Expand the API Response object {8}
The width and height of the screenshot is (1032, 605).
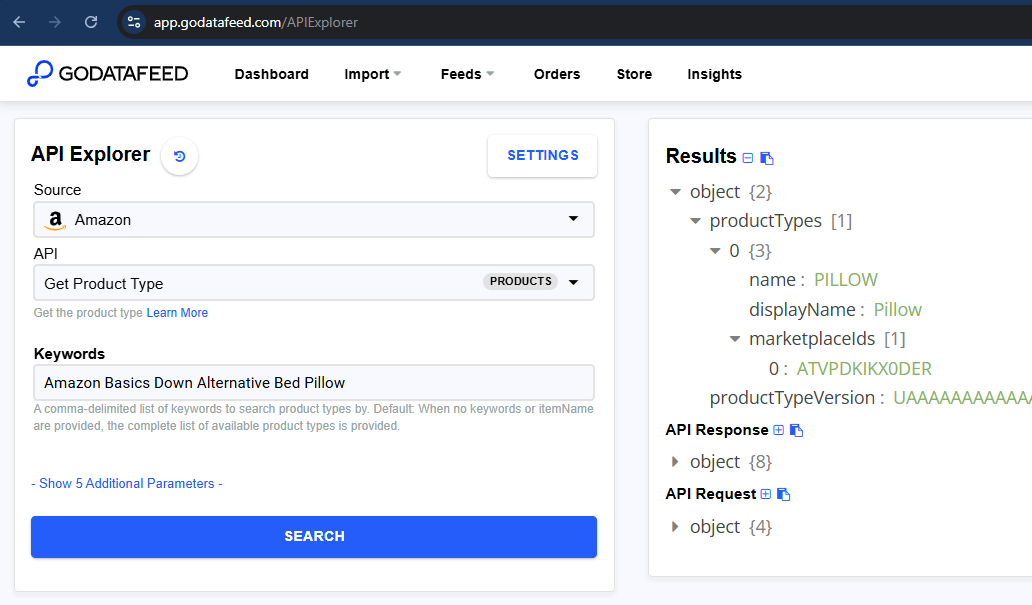click(x=675, y=461)
